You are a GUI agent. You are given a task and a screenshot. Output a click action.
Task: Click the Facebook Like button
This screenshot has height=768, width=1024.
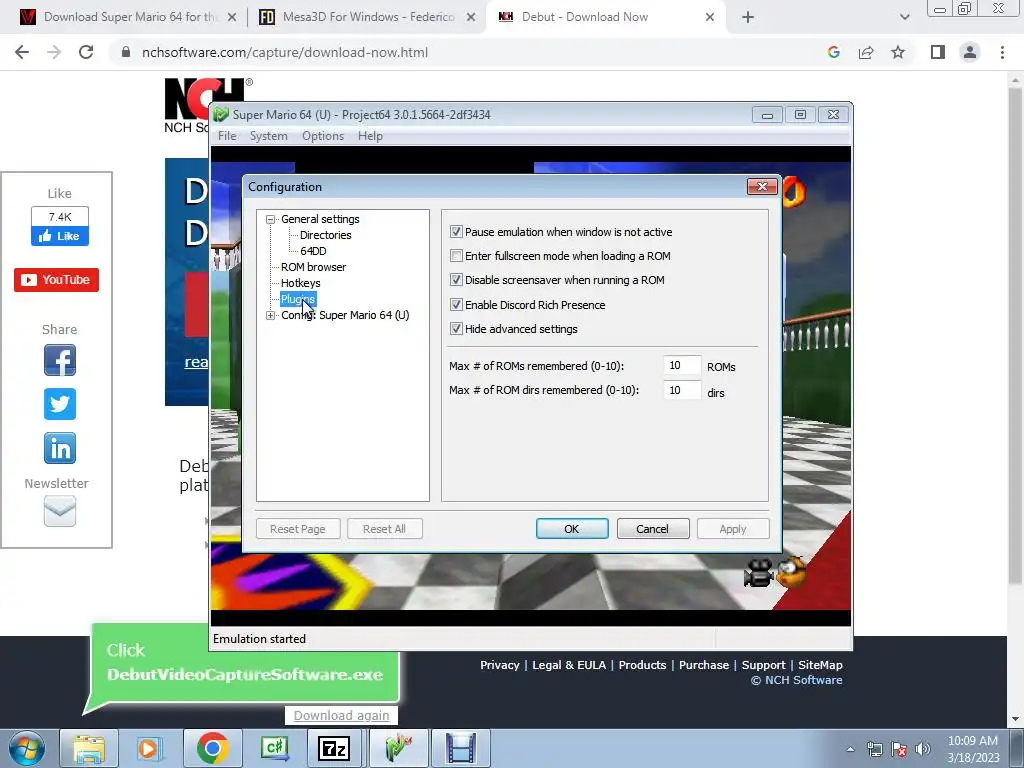(59, 236)
